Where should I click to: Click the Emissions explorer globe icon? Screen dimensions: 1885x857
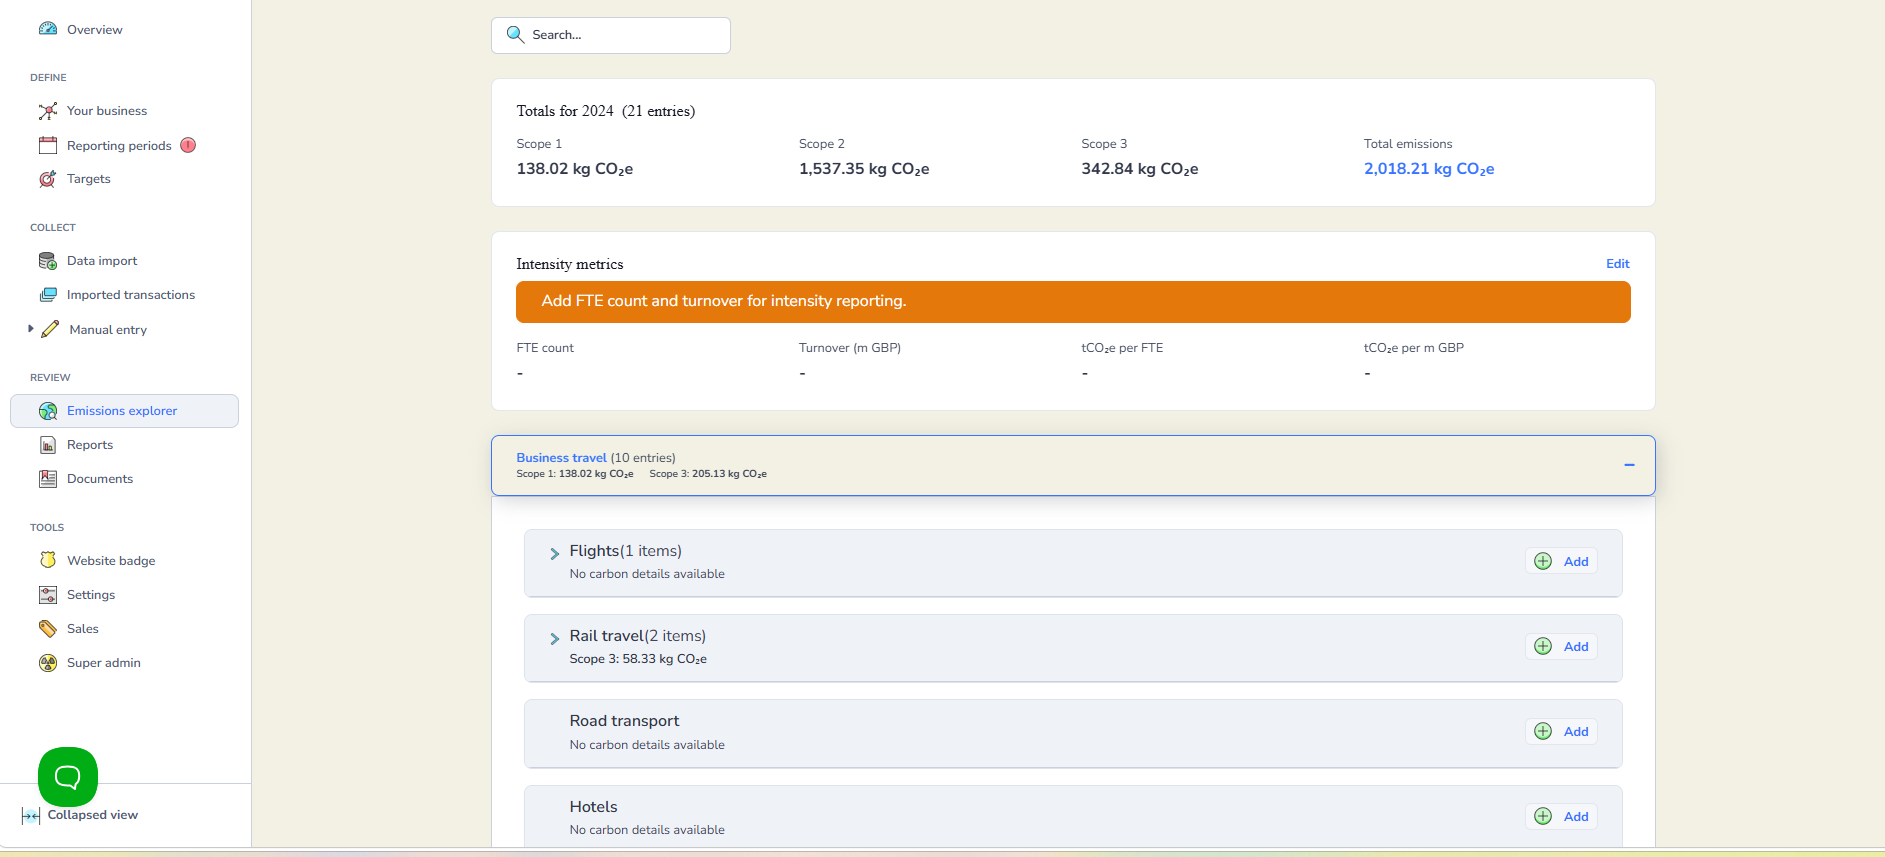coord(48,411)
